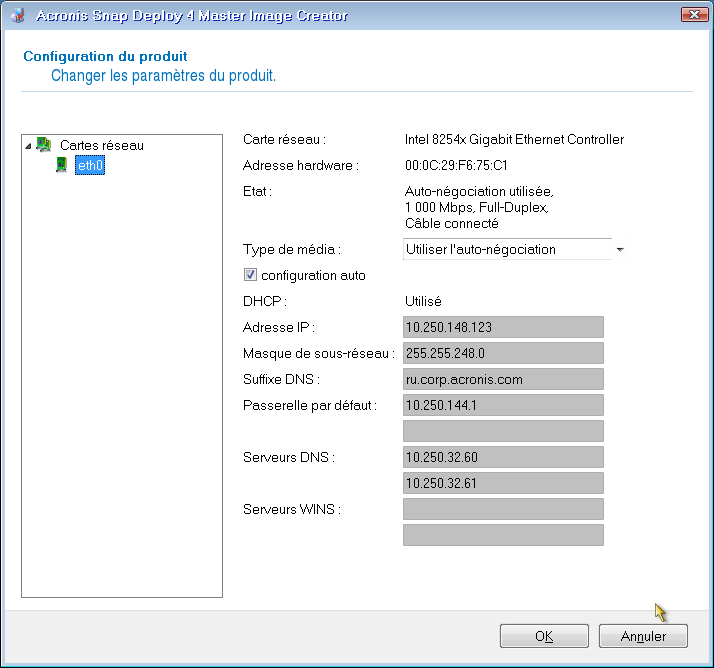The width and height of the screenshot is (714, 668).
Task: Click the Utiliser l'auto-négociation combo box
Action: 506,249
